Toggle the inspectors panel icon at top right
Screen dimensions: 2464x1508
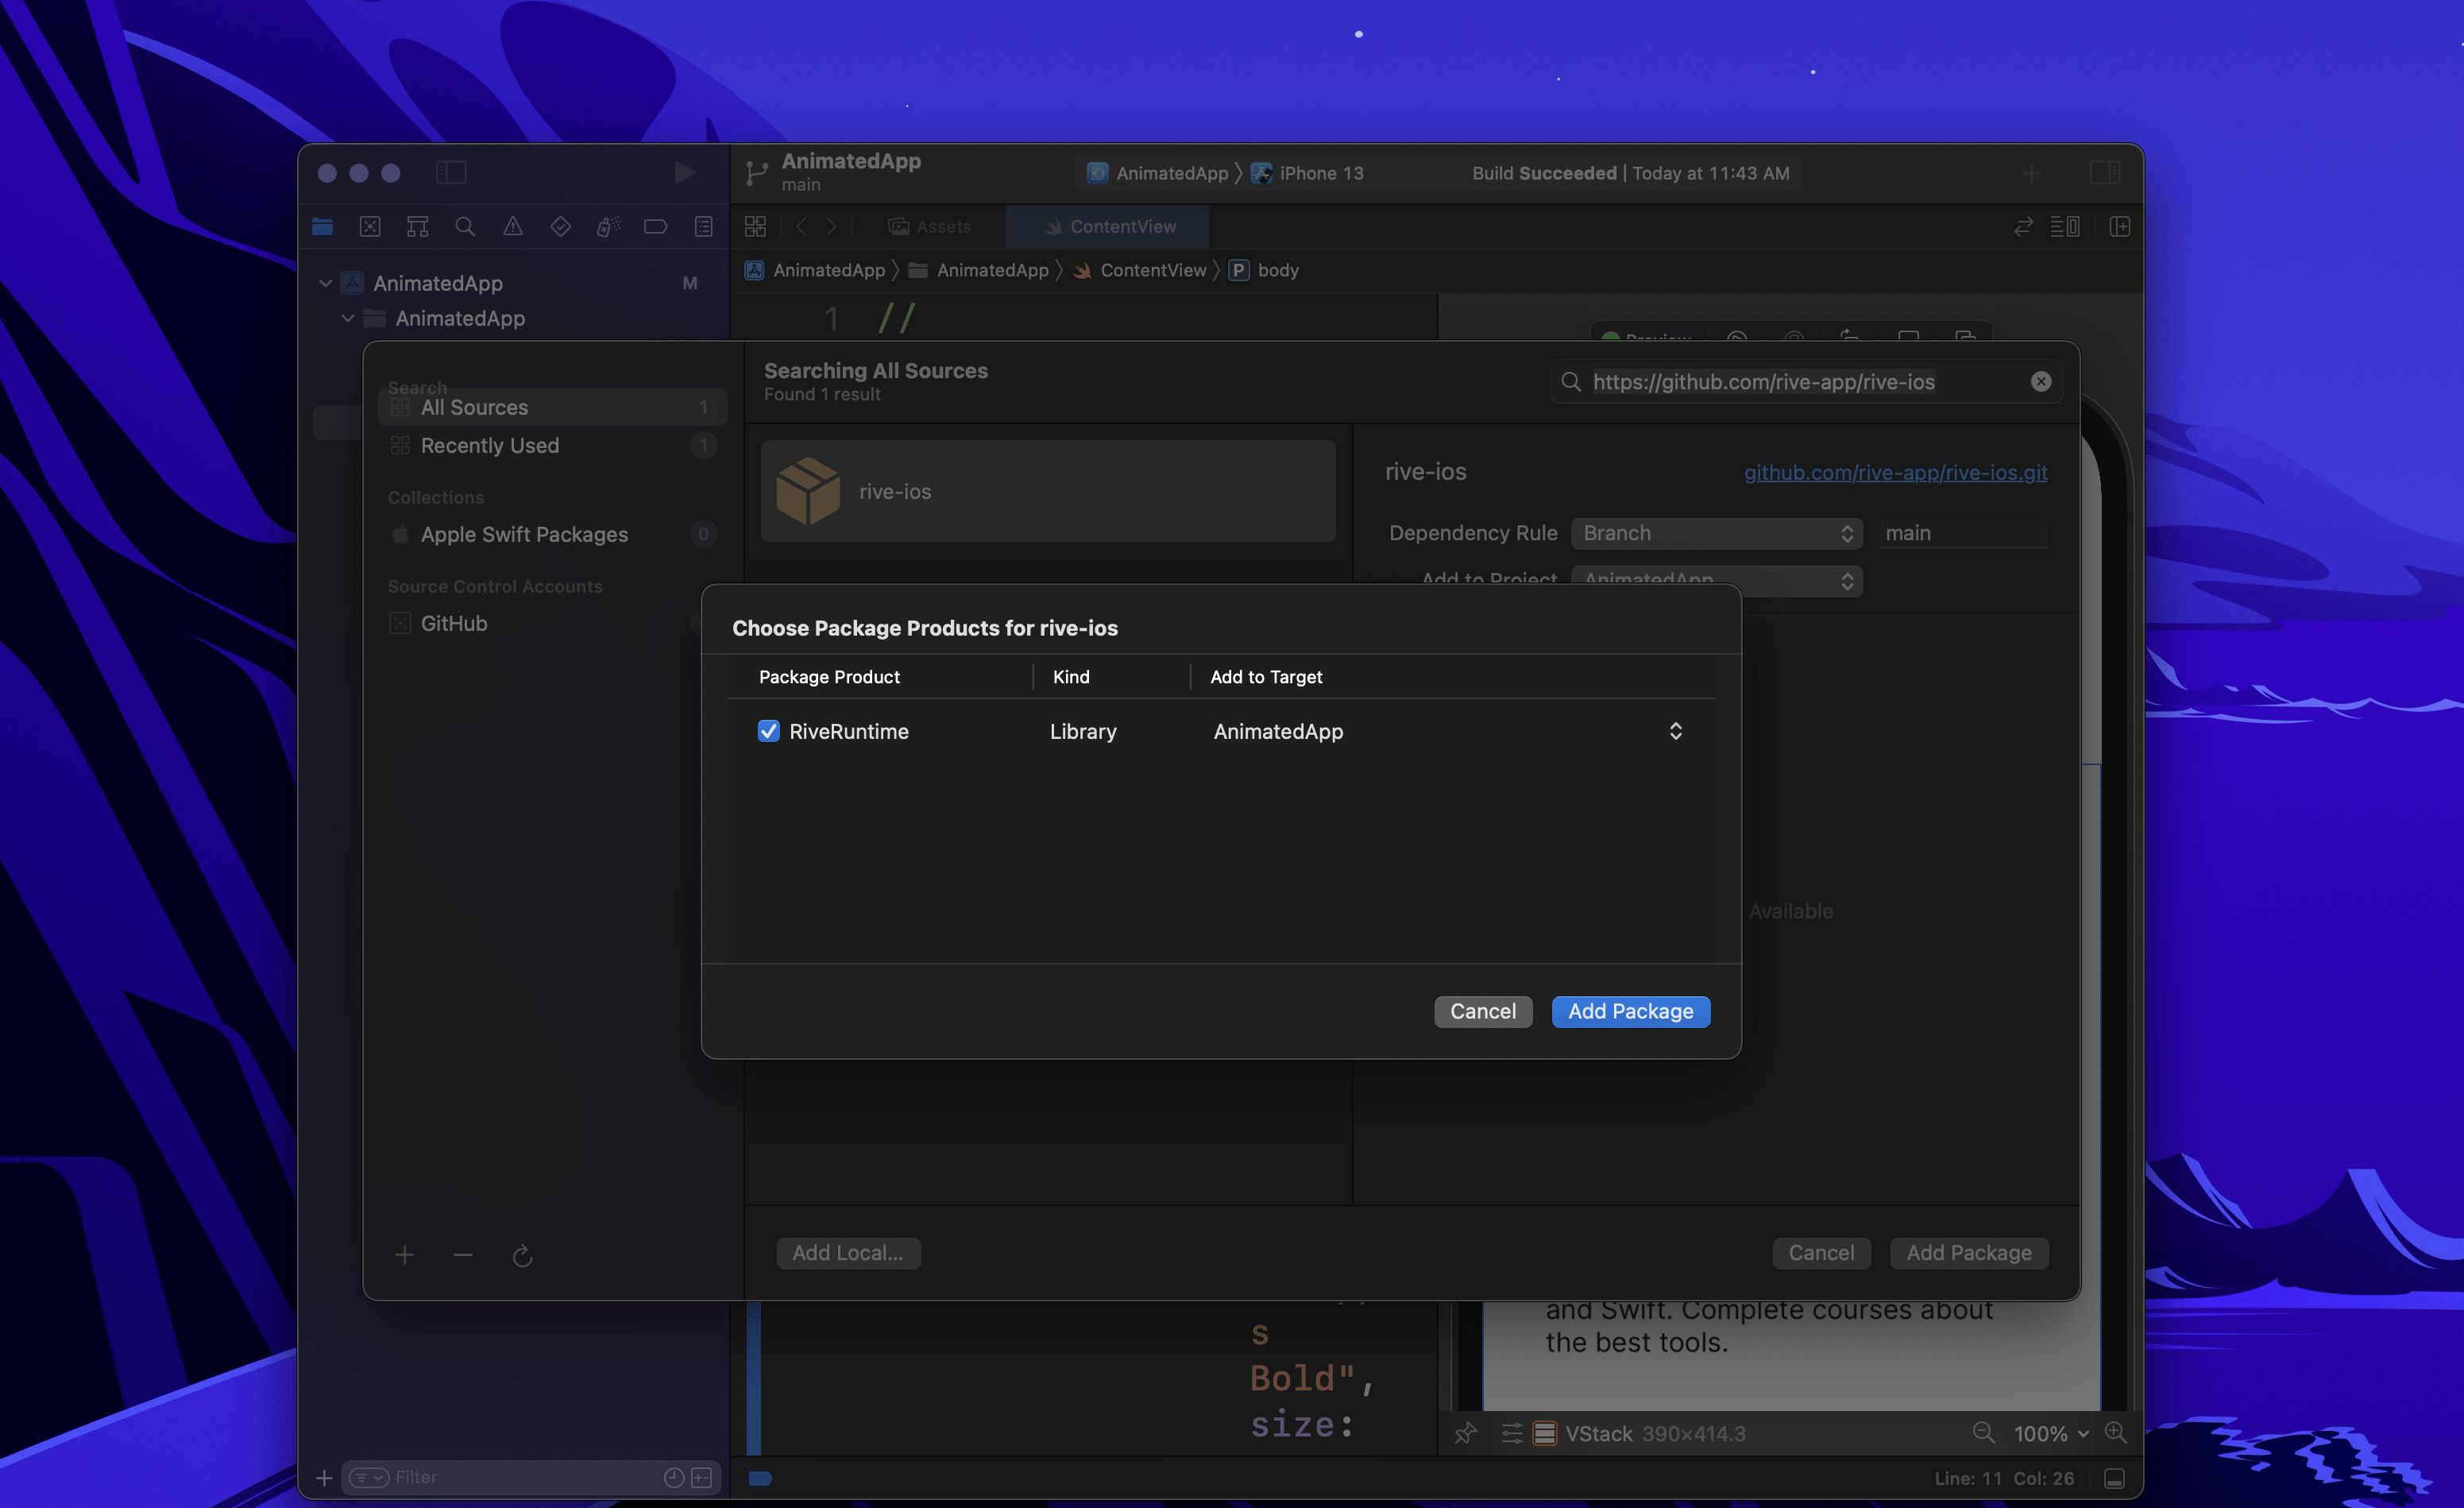pos(2104,173)
